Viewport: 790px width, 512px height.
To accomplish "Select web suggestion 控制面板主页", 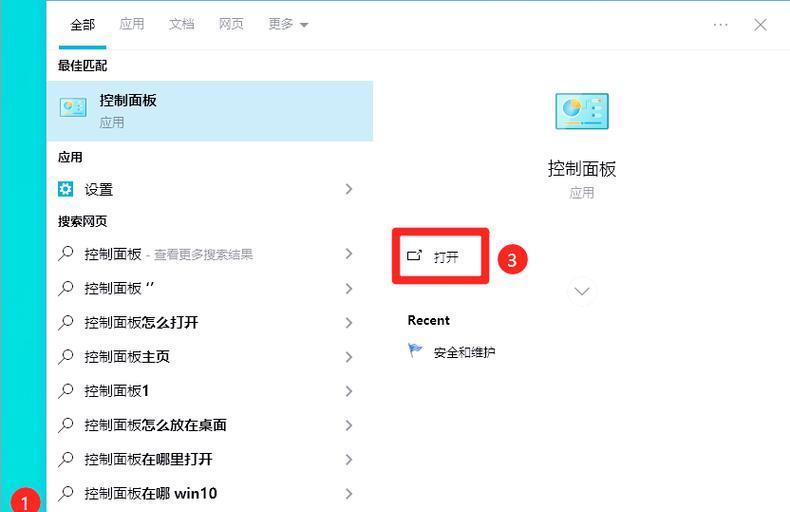I will pos(210,357).
